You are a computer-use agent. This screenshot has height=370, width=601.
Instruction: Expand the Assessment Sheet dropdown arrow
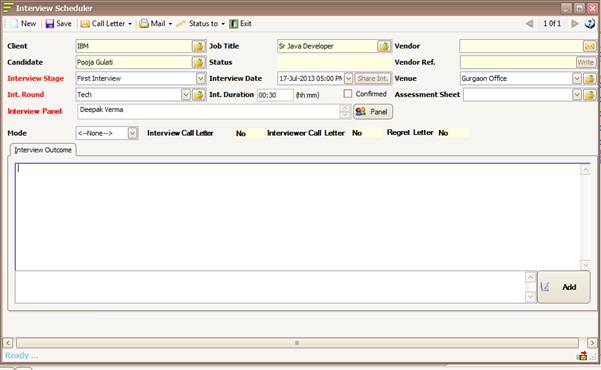coord(577,95)
